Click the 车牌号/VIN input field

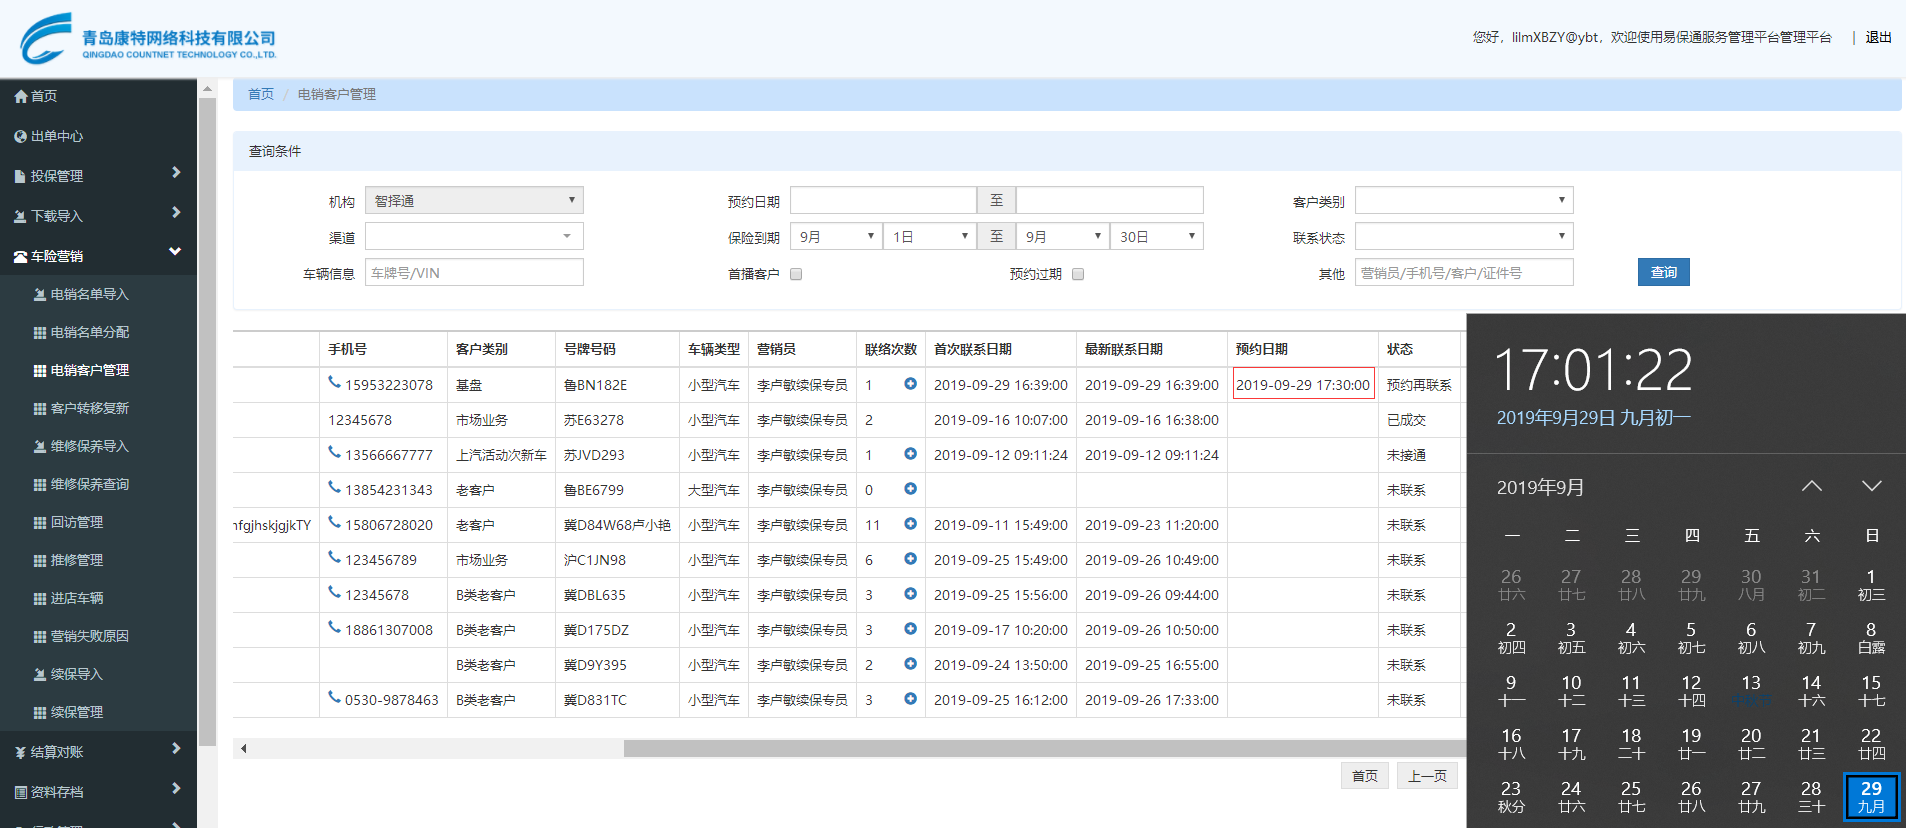pyautogui.click(x=474, y=273)
